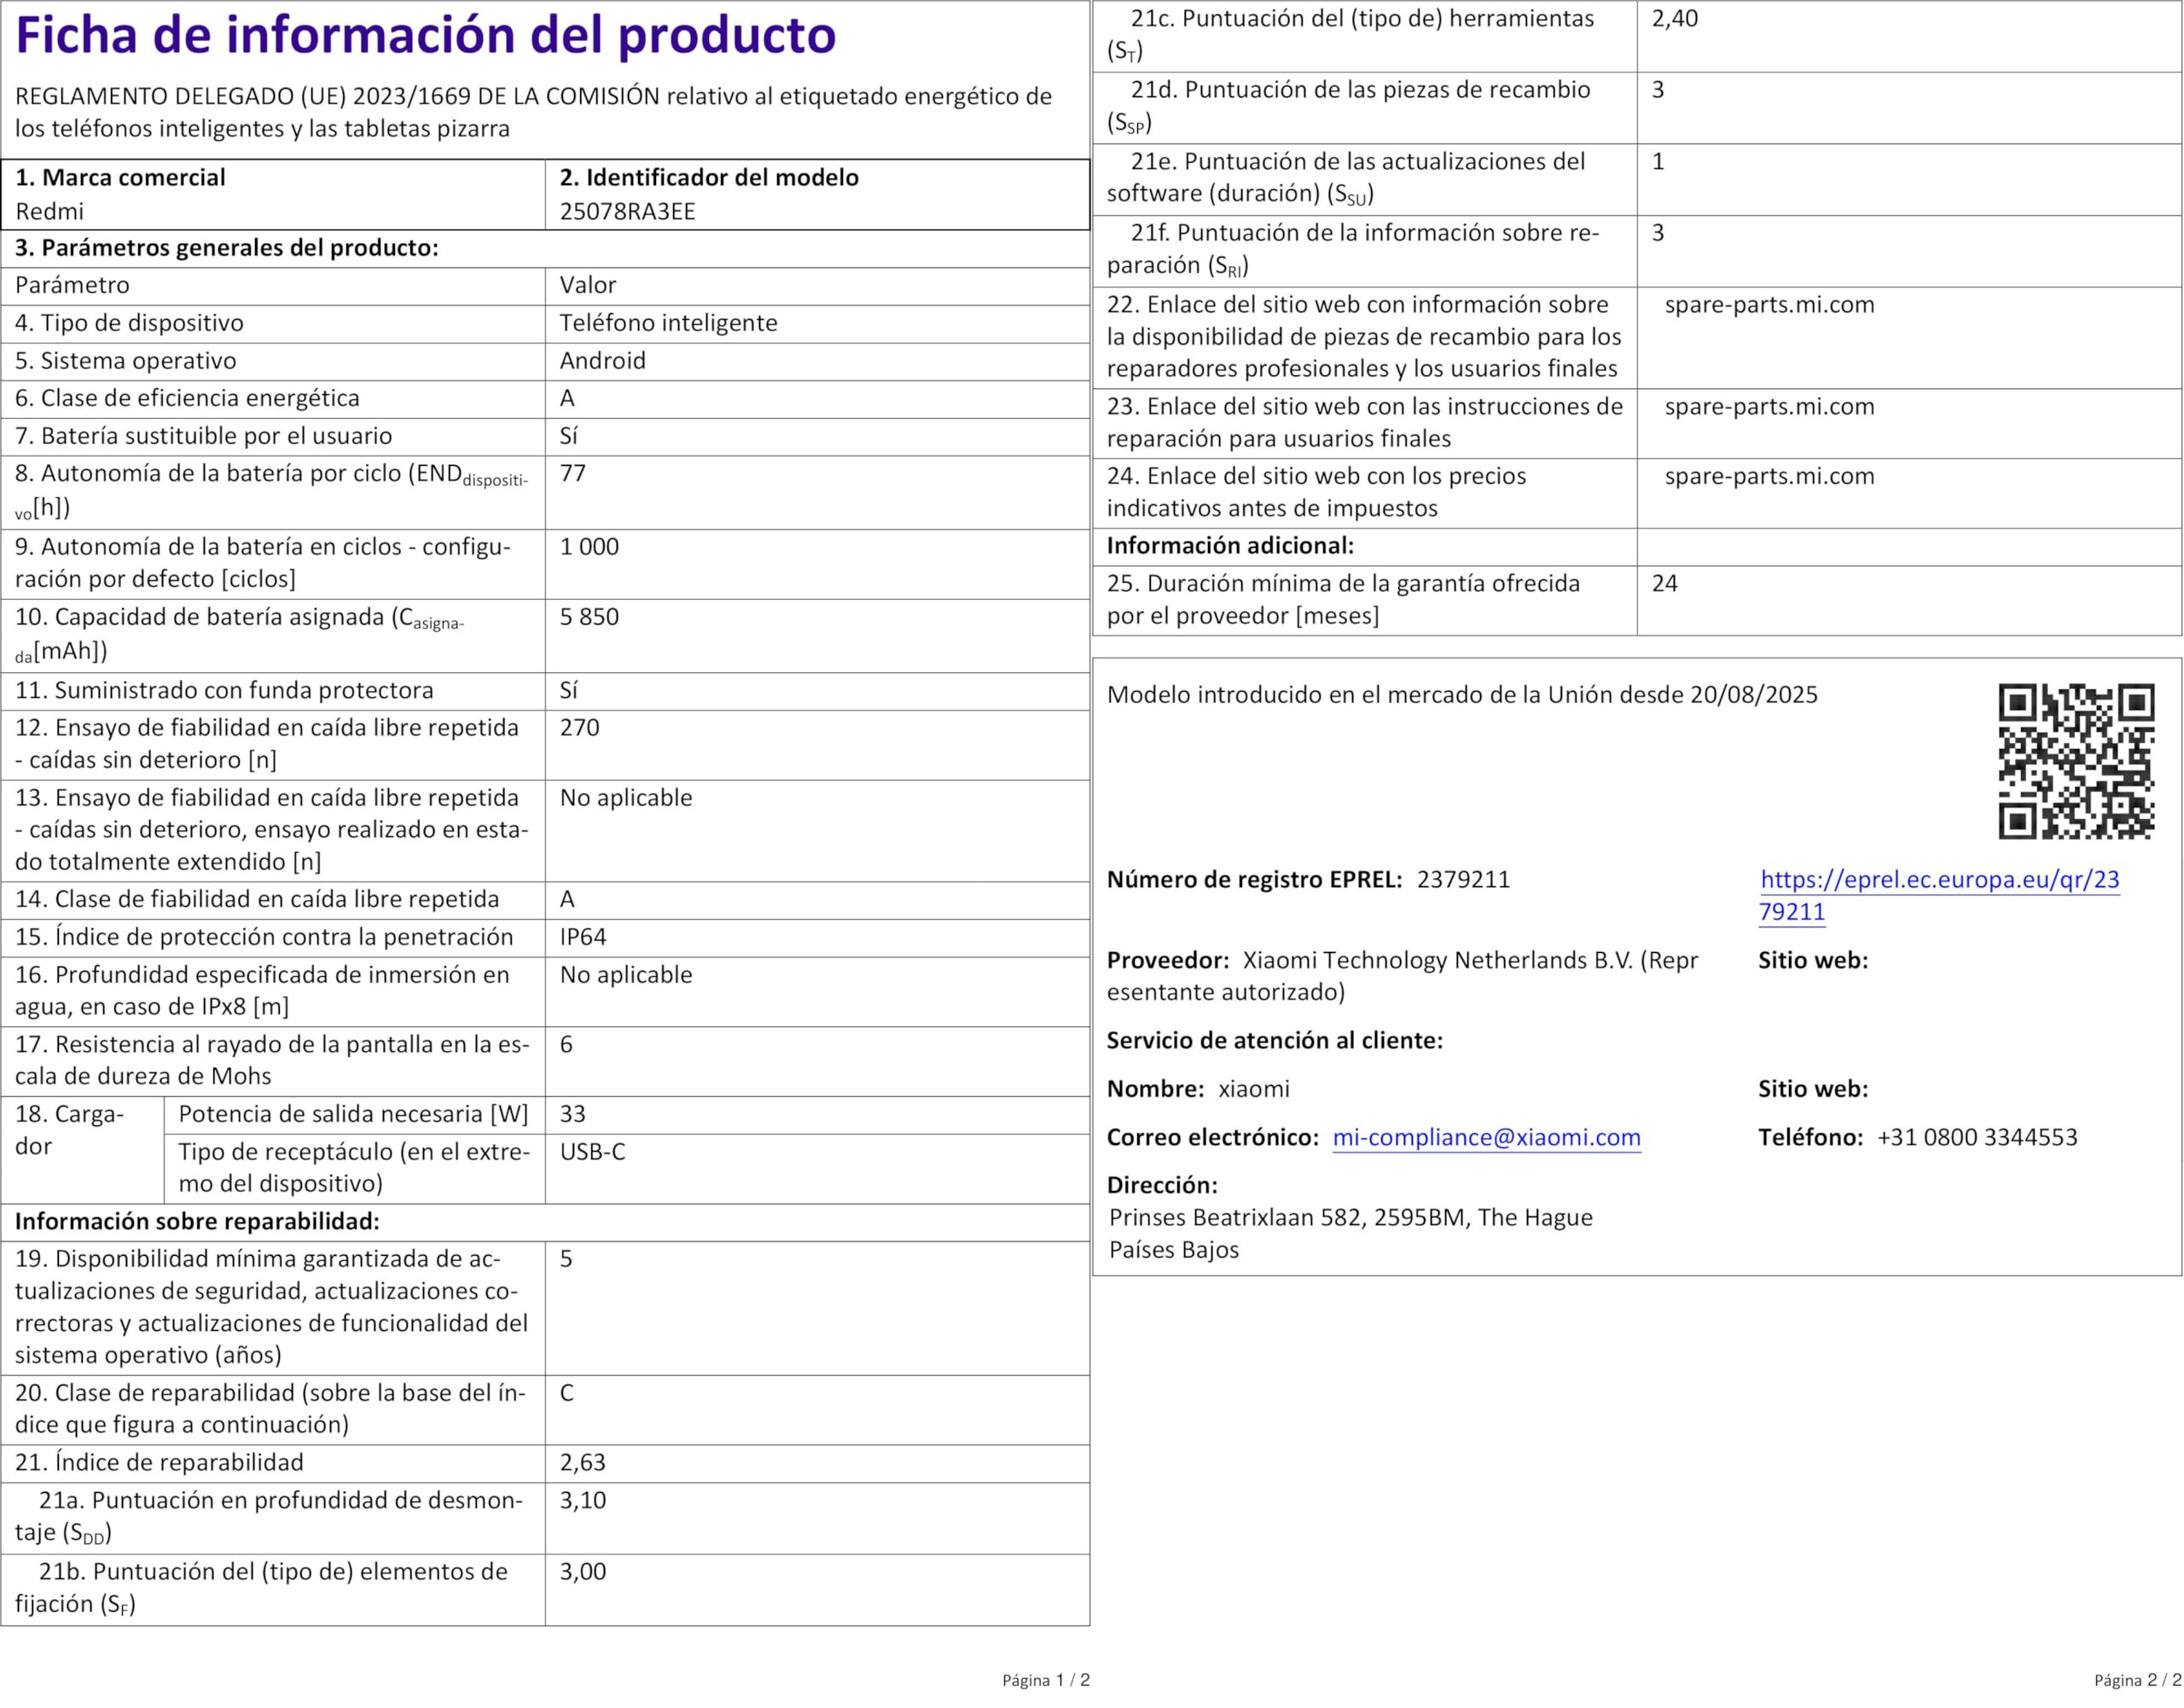Image resolution: width=2184 pixels, height=1708 pixels.
Task: Click the warranty duration value 24
Action: [1664, 584]
